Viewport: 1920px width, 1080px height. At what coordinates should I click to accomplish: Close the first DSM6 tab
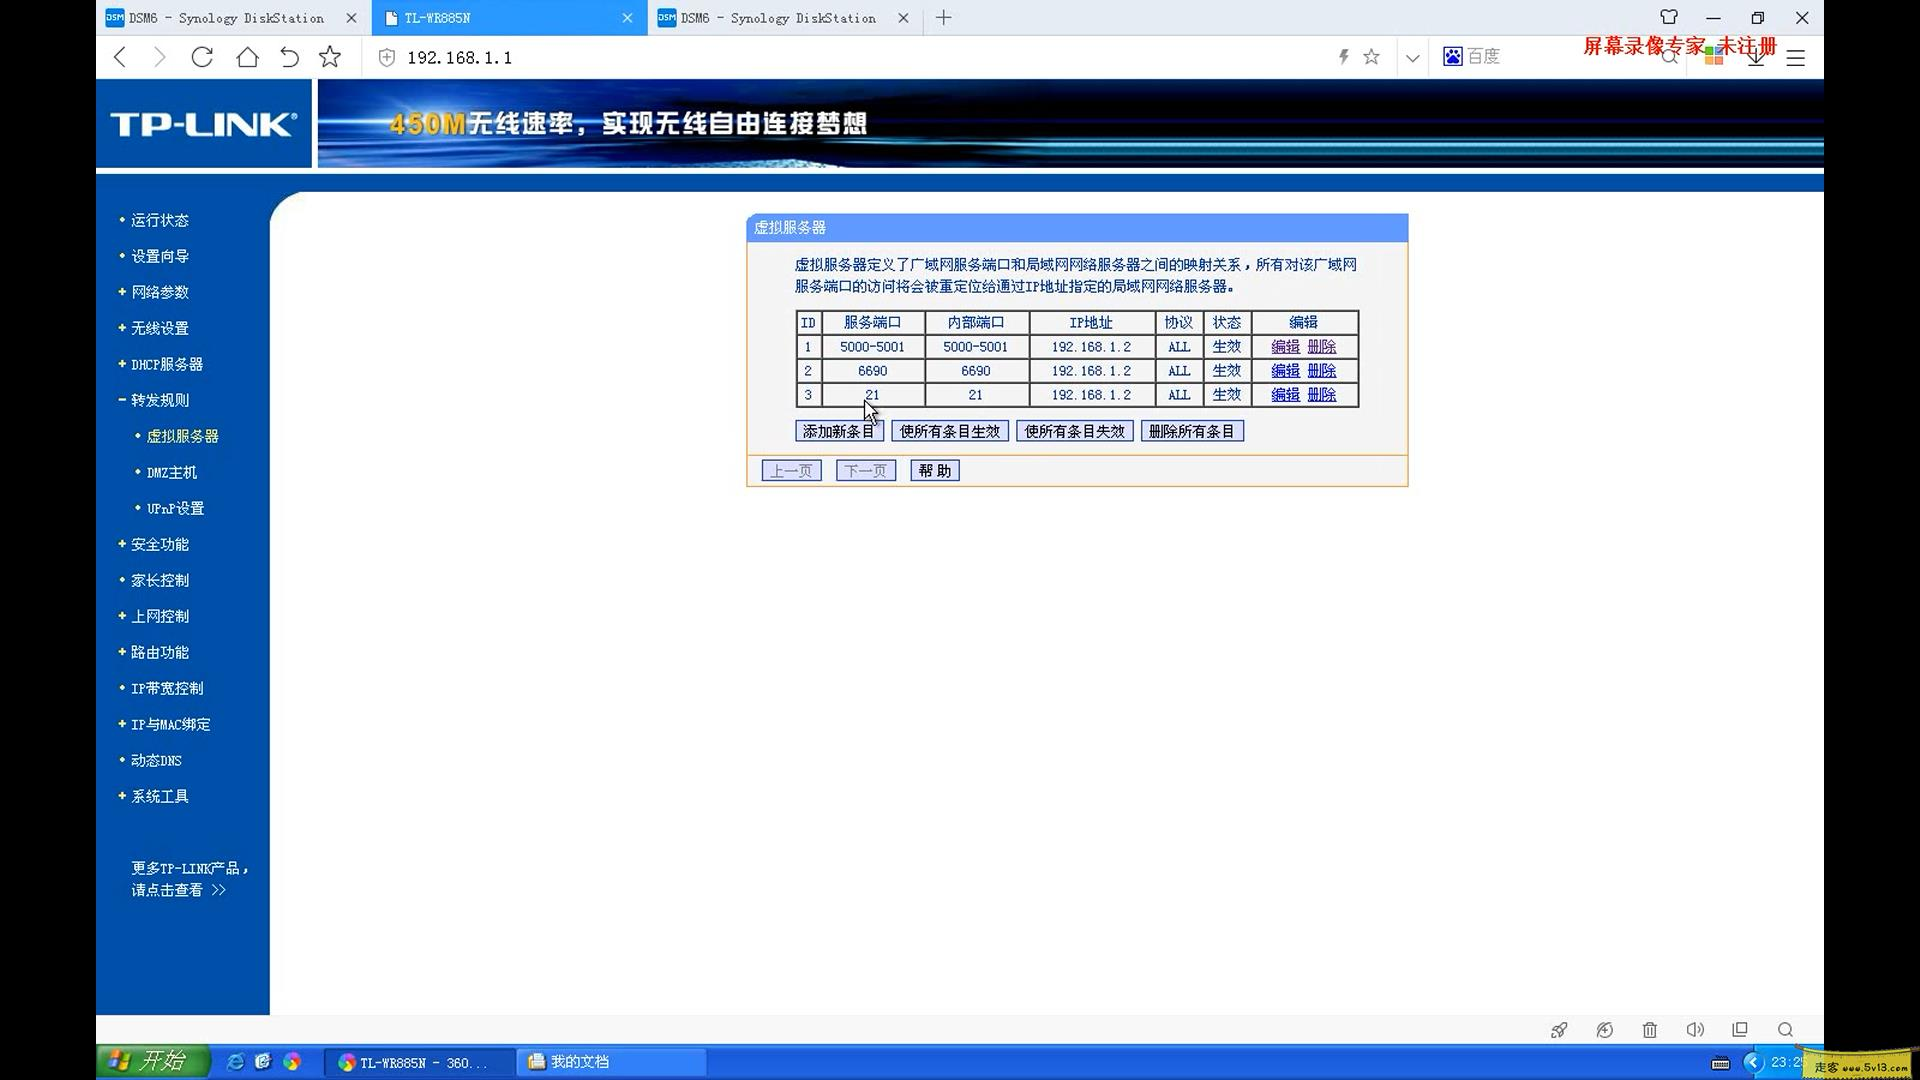pos(351,18)
